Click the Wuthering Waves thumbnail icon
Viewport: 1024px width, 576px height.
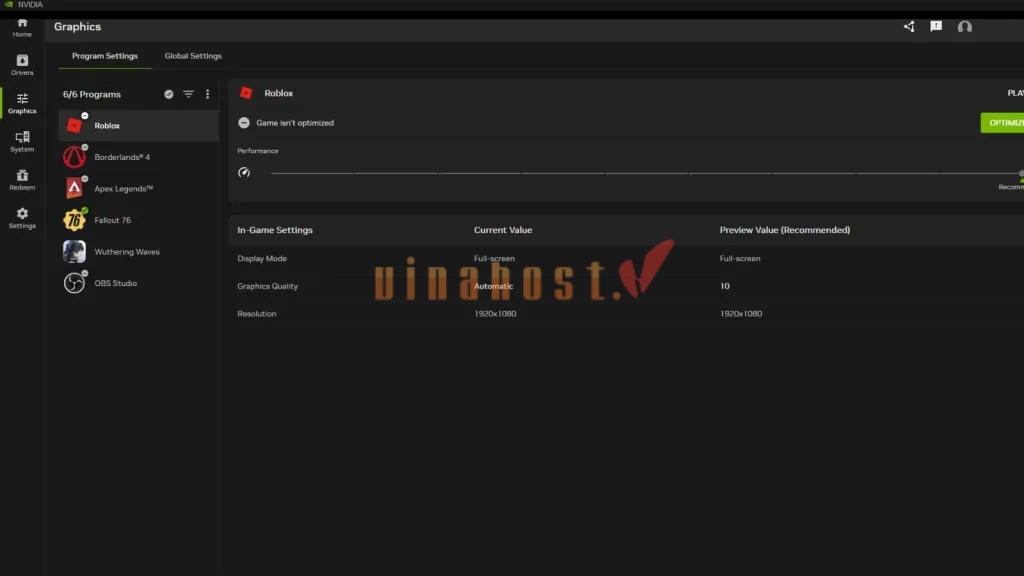point(74,251)
